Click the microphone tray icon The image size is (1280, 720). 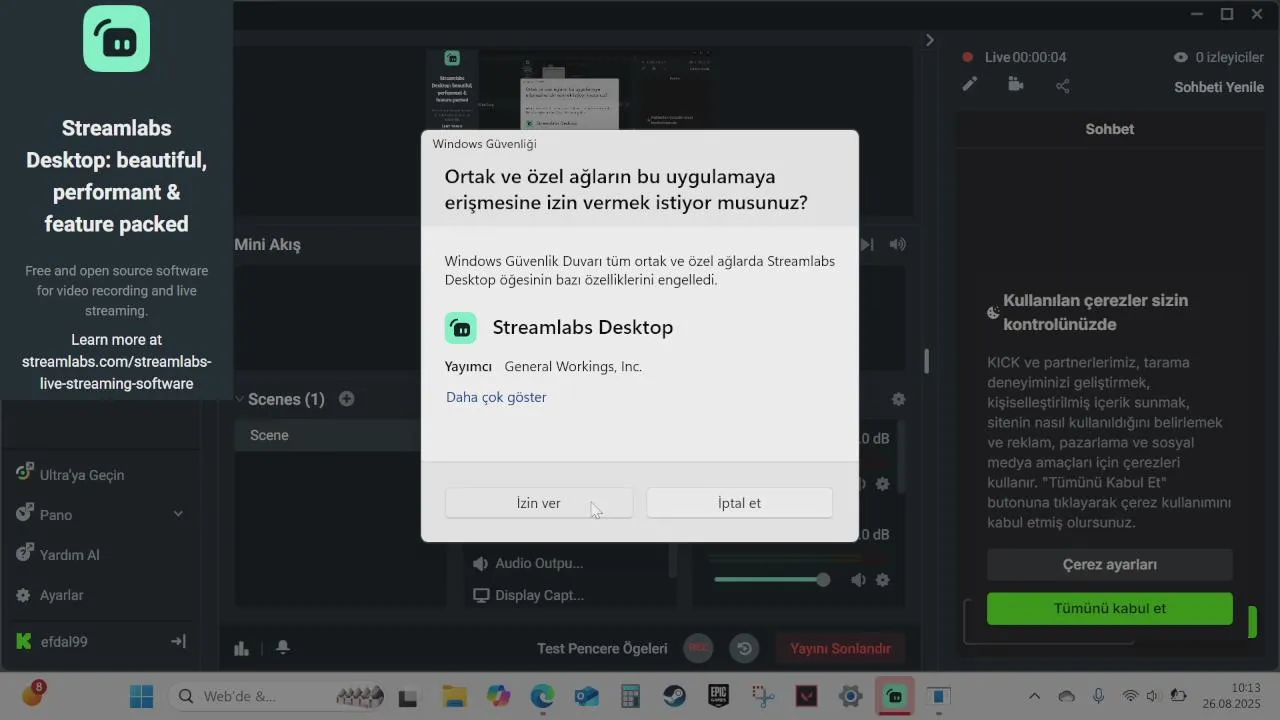click(1098, 696)
